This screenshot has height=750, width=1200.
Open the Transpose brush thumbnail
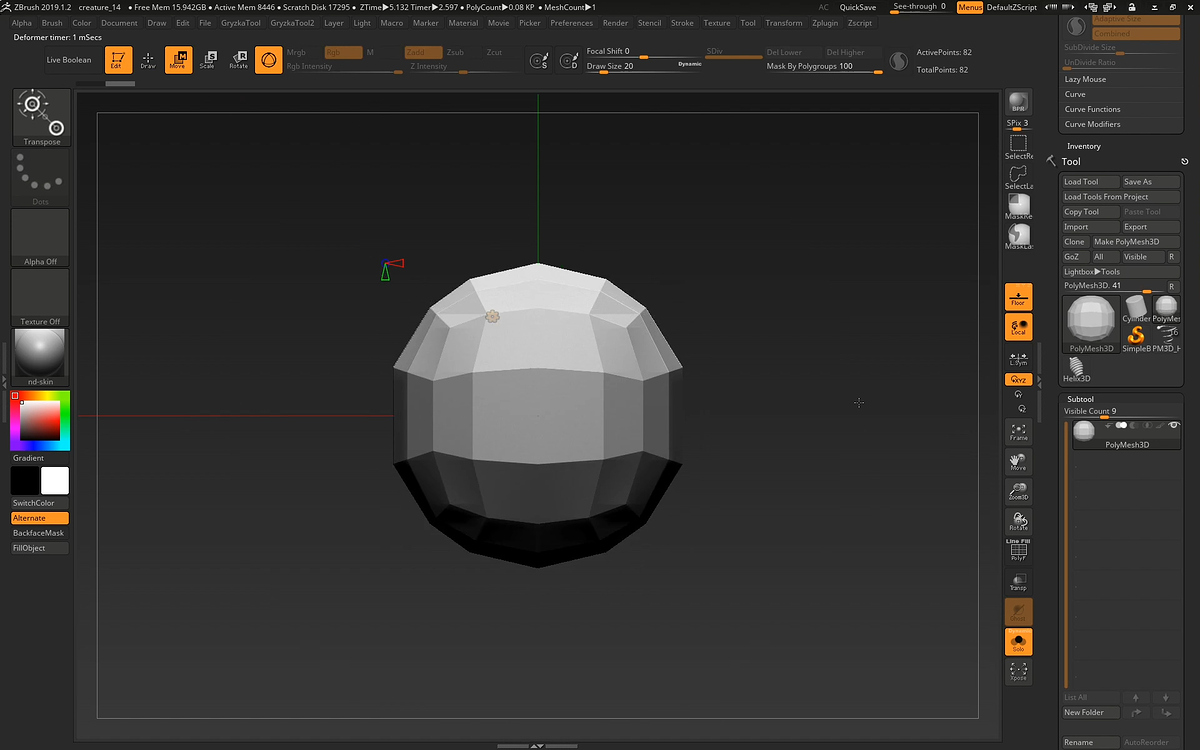(42, 117)
